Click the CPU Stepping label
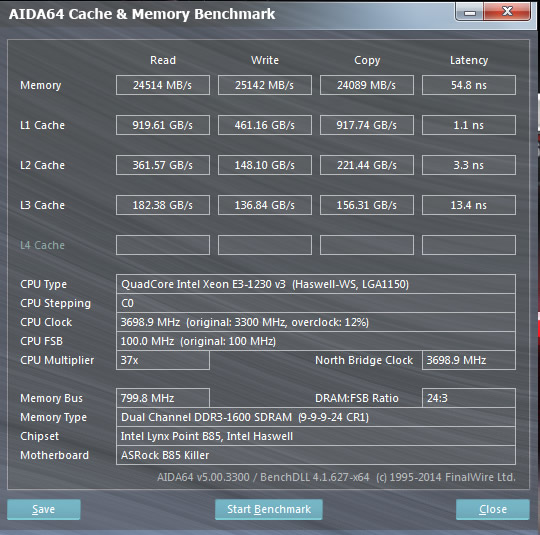Image resolution: width=540 pixels, height=535 pixels. coord(55,303)
